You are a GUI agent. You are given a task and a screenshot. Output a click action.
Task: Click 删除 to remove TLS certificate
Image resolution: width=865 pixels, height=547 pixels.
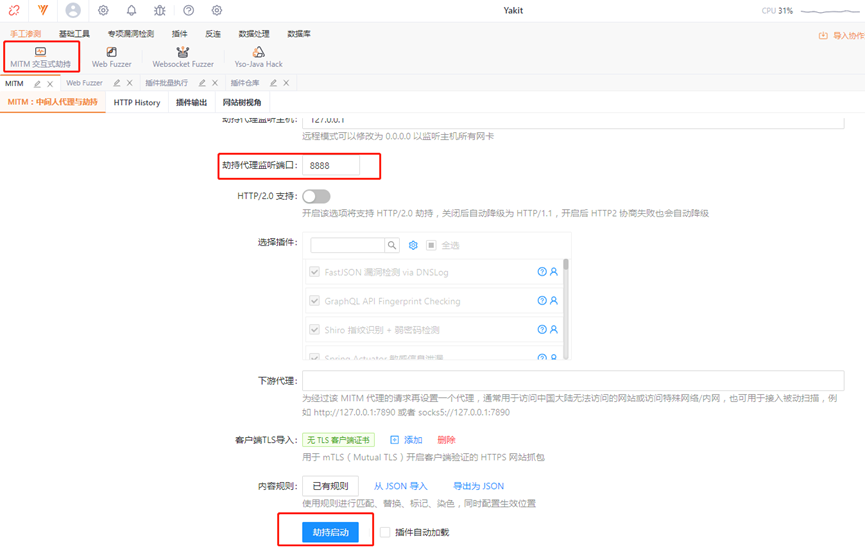446,439
